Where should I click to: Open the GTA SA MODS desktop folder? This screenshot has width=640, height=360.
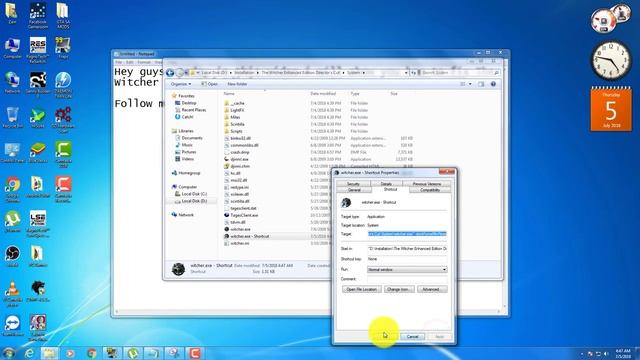point(63,15)
